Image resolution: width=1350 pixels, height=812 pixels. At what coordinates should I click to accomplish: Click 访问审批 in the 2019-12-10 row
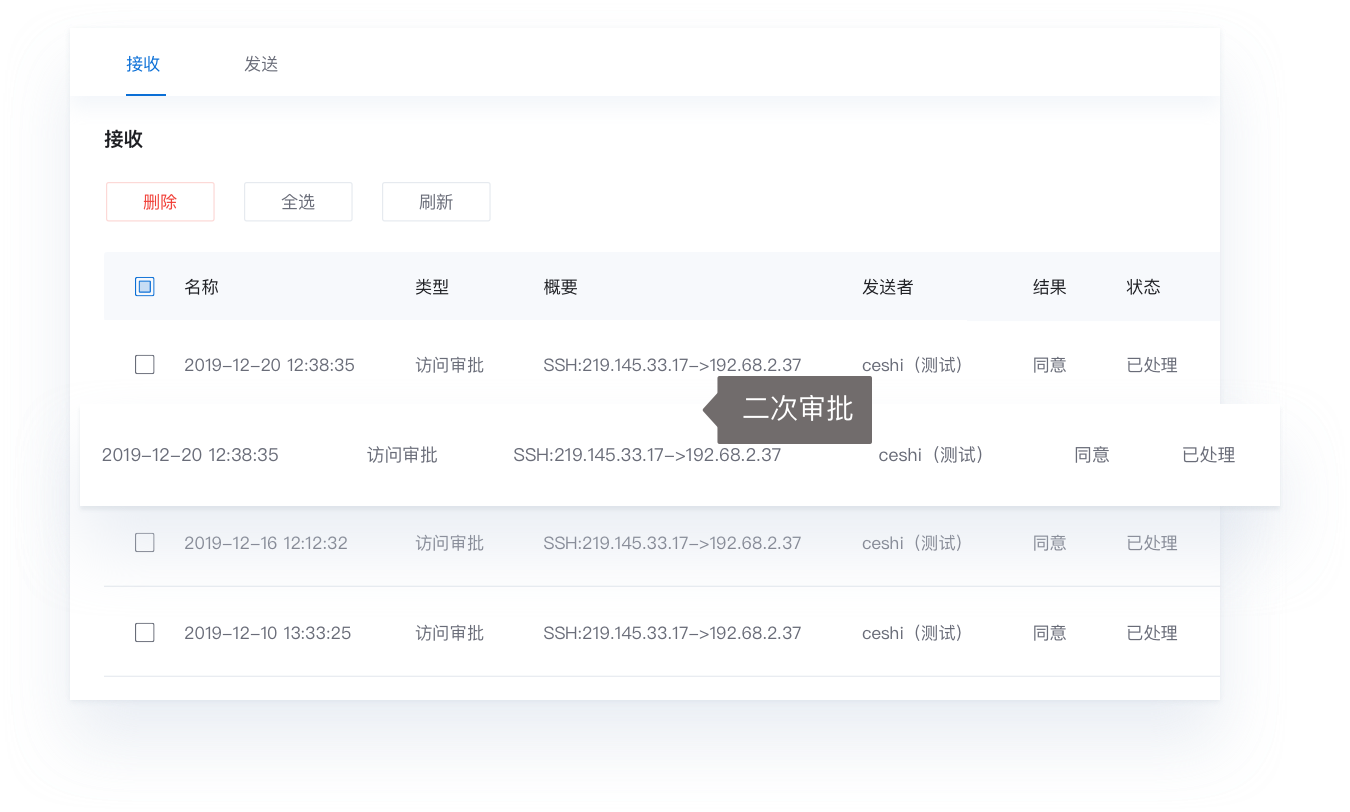[x=450, y=633]
